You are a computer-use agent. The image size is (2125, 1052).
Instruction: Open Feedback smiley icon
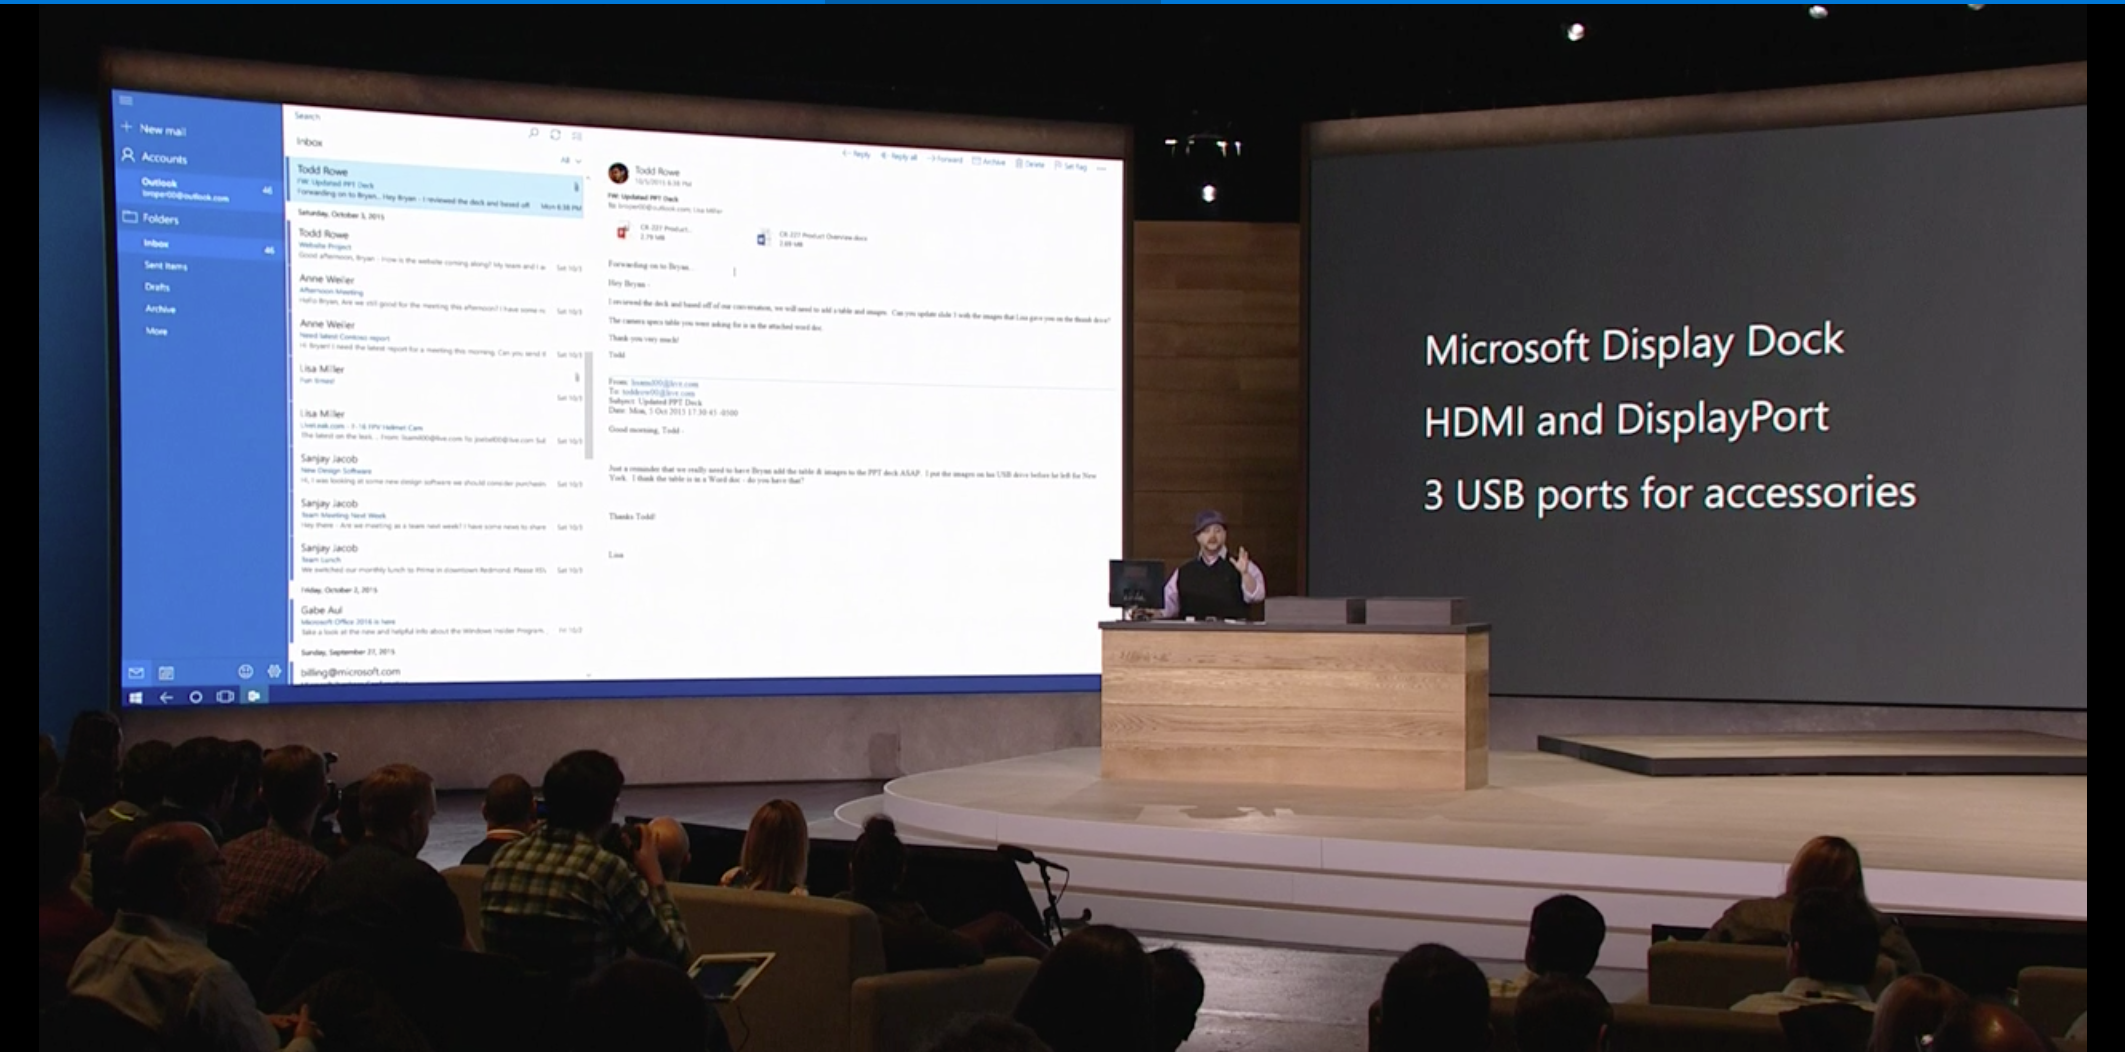[x=245, y=671]
